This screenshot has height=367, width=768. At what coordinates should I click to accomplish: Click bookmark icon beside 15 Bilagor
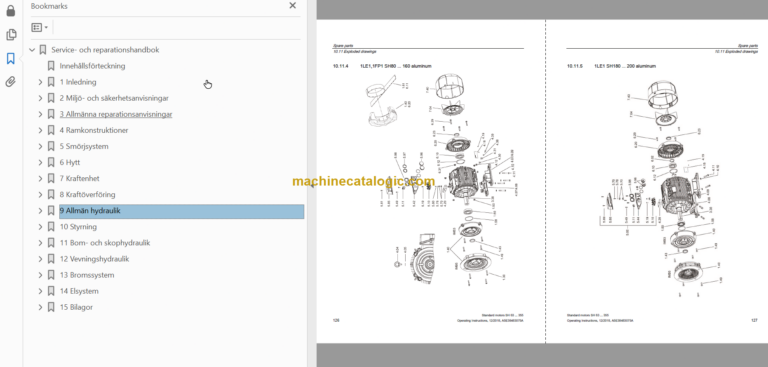[x=51, y=308]
